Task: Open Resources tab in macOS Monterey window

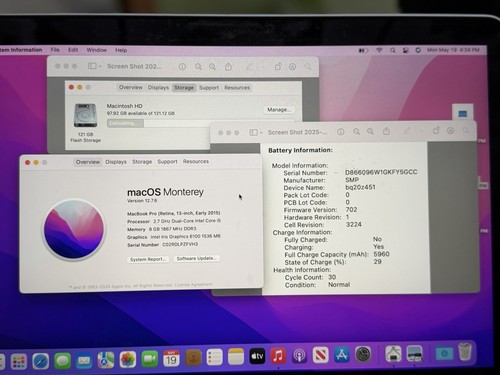Action: [x=196, y=161]
